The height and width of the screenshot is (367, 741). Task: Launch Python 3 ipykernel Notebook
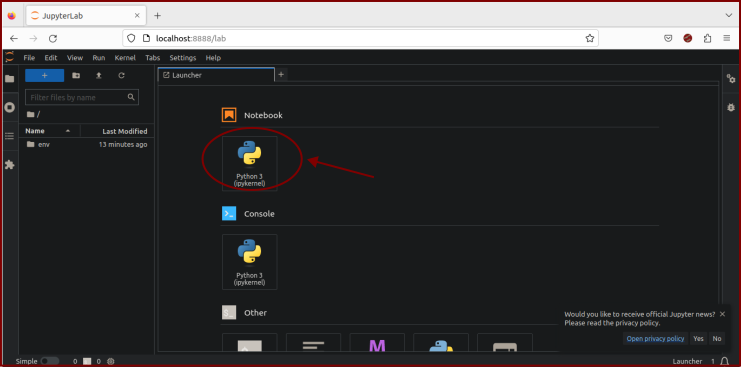point(250,163)
